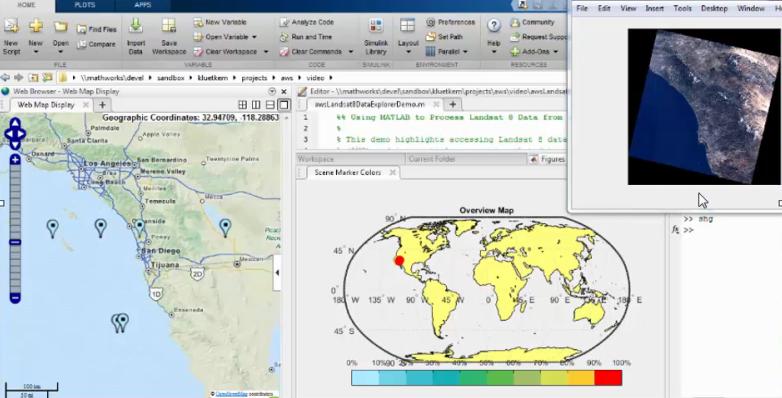This screenshot has height=398, width=782.
Task: Select the Scene Marker Colors tab
Action: [348, 173]
